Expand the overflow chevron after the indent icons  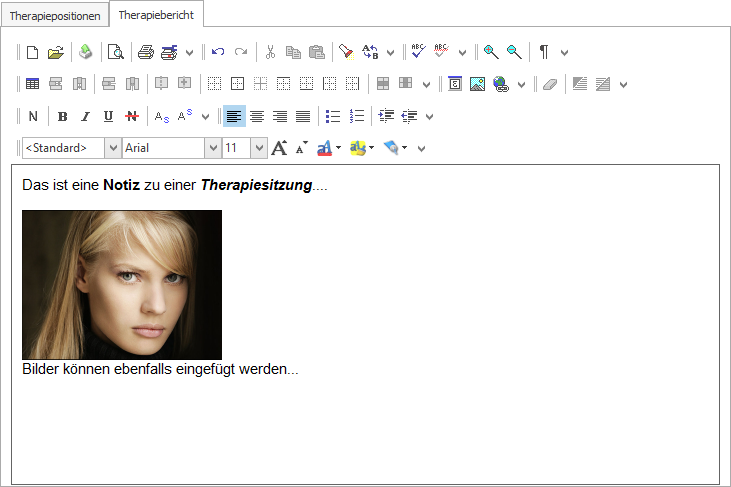(x=430, y=117)
